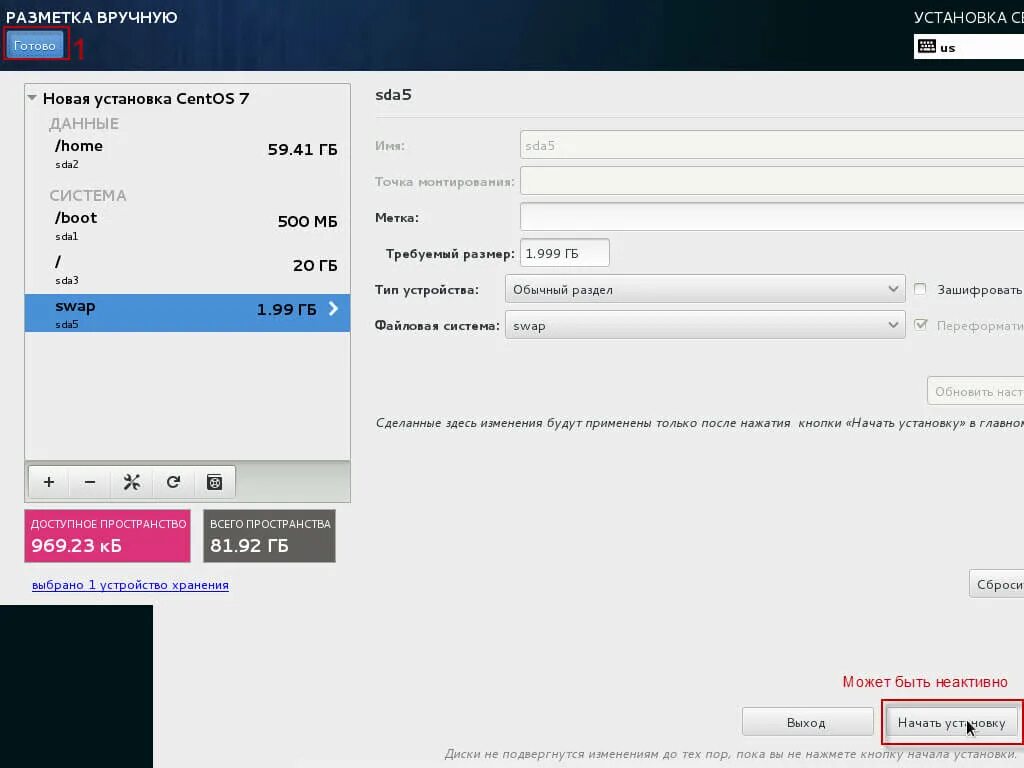Select the /boot sda1 partition

click(187, 225)
